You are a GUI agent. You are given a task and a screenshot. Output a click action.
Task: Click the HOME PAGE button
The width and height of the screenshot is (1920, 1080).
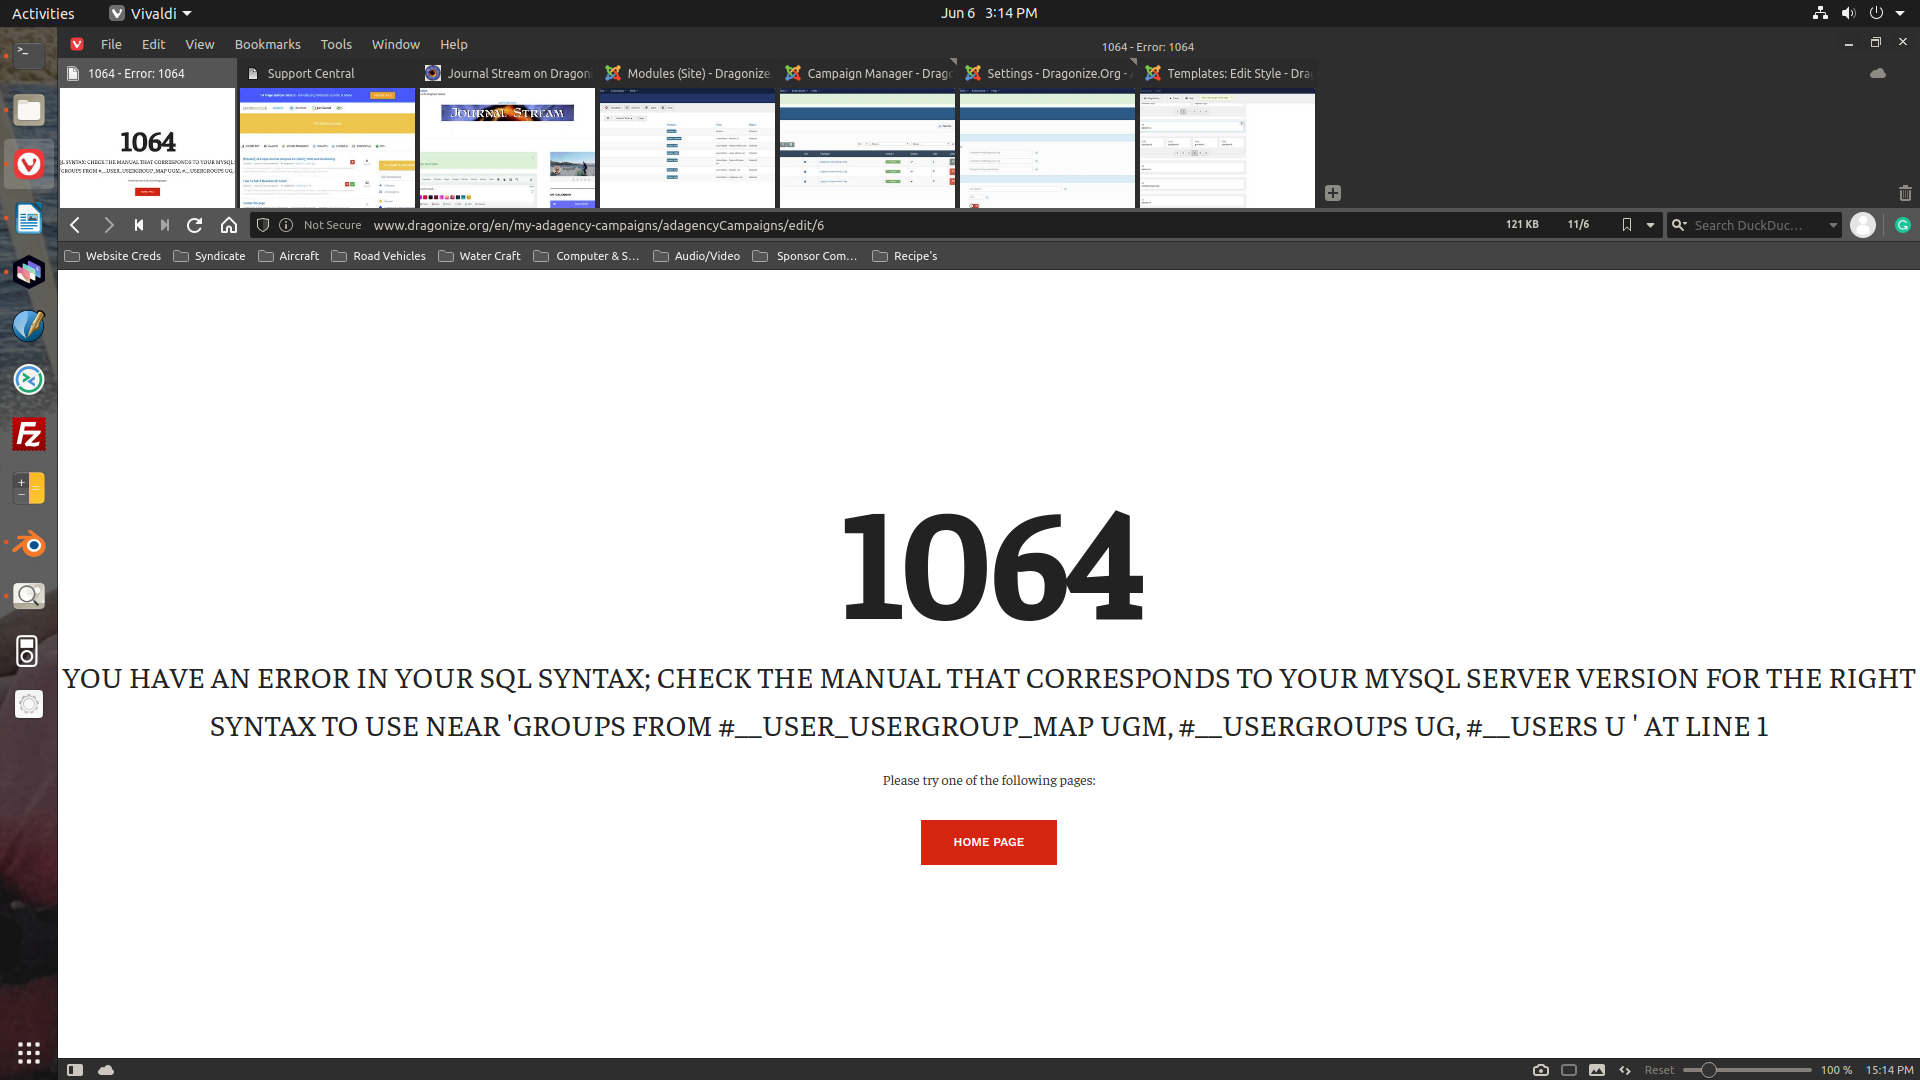coord(988,842)
